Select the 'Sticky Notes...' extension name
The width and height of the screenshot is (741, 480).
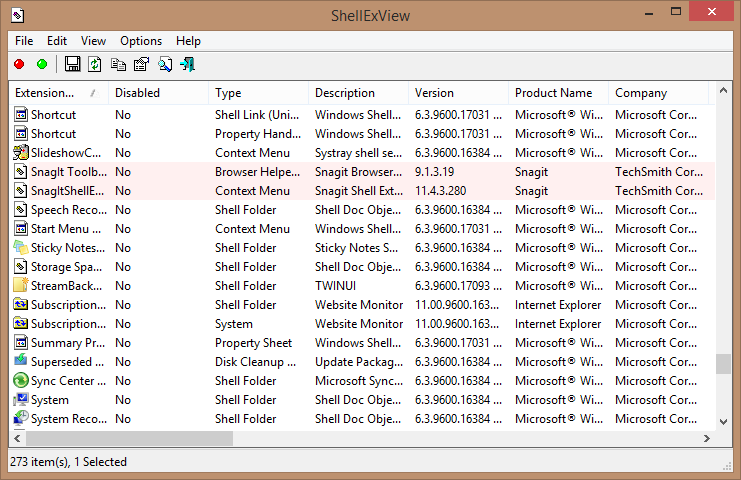pyautogui.click(x=68, y=248)
